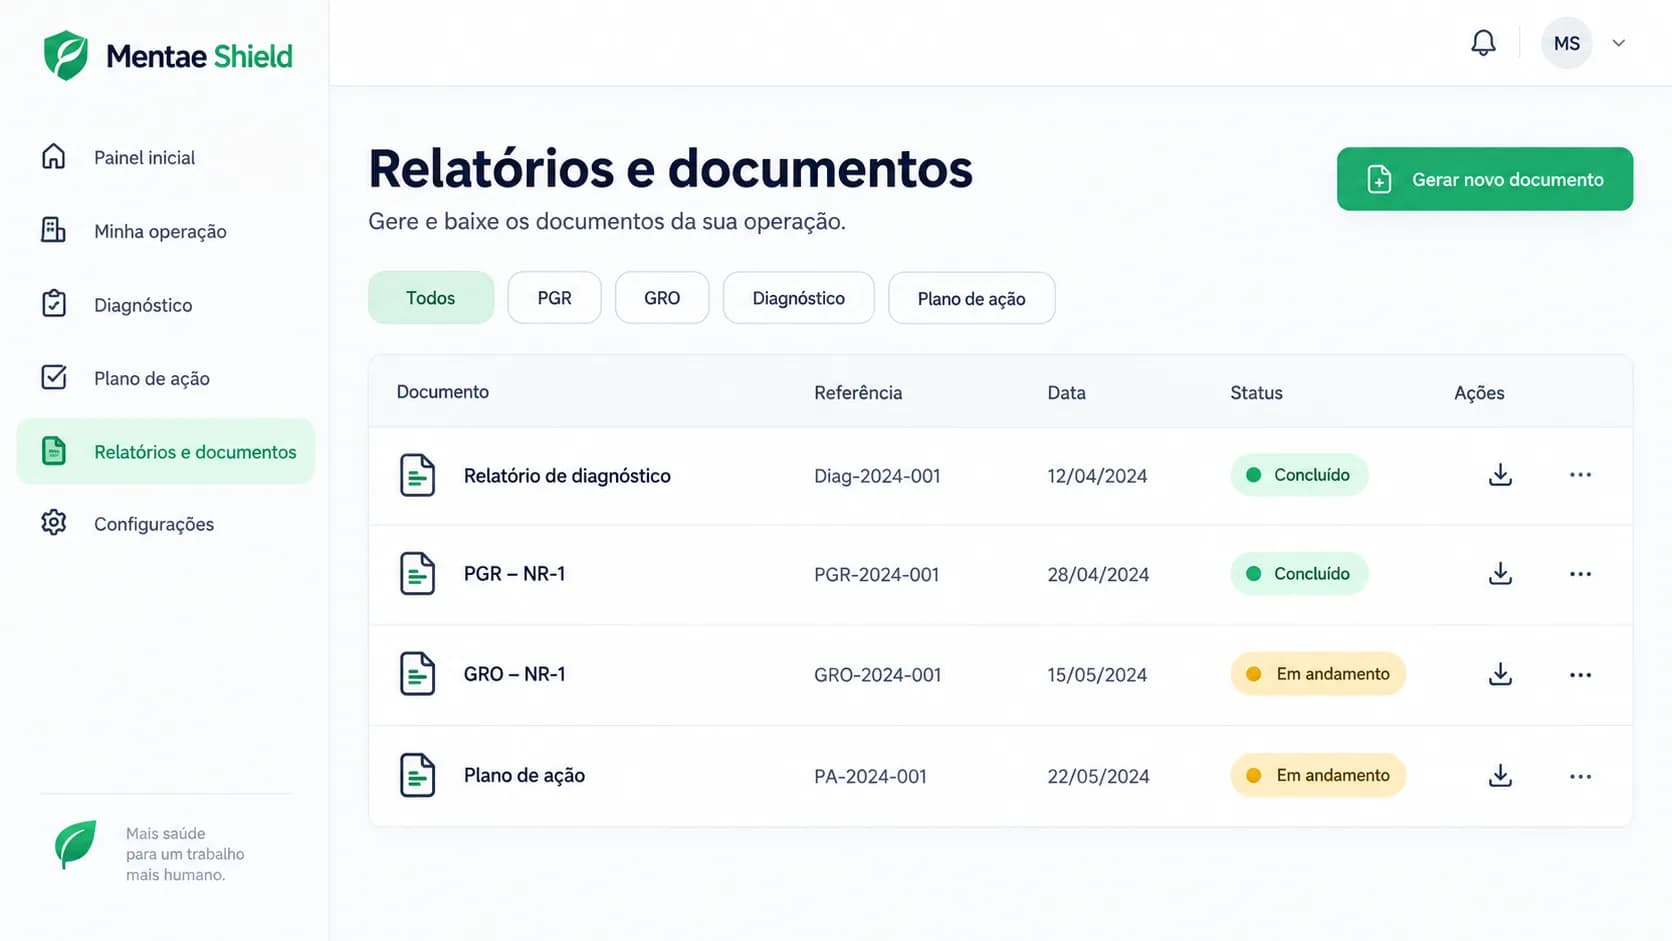Image resolution: width=1672 pixels, height=941 pixels.
Task: Click the Configurações gear icon
Action: coord(54,523)
